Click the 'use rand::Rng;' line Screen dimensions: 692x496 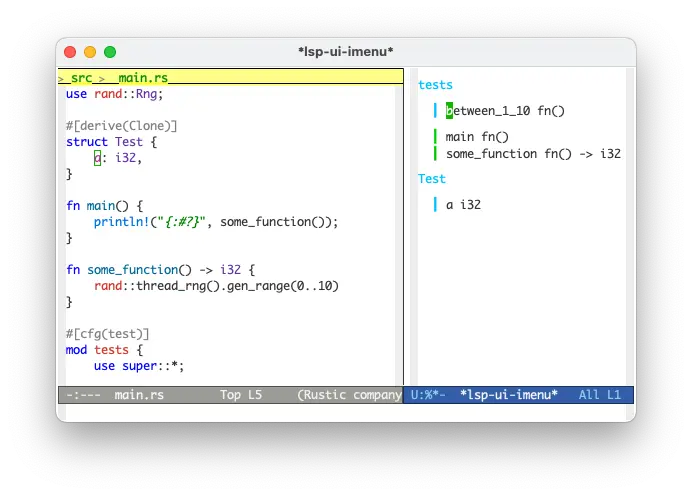[114, 94]
